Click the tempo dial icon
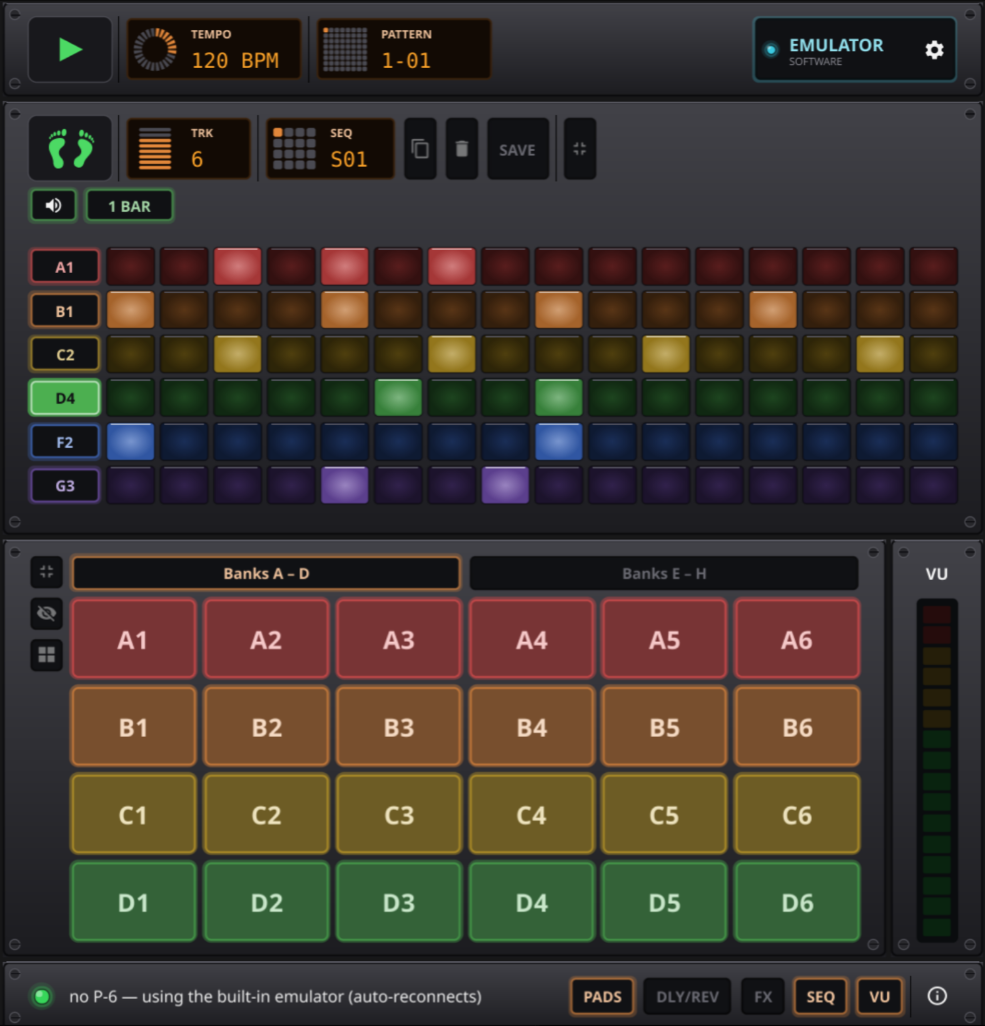985x1026 pixels. point(155,49)
